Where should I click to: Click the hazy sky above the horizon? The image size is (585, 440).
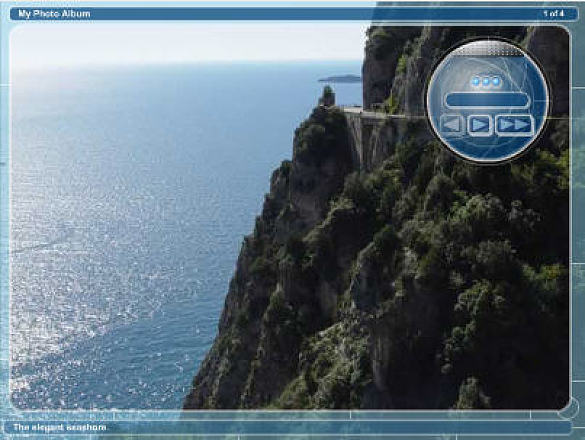(x=187, y=43)
